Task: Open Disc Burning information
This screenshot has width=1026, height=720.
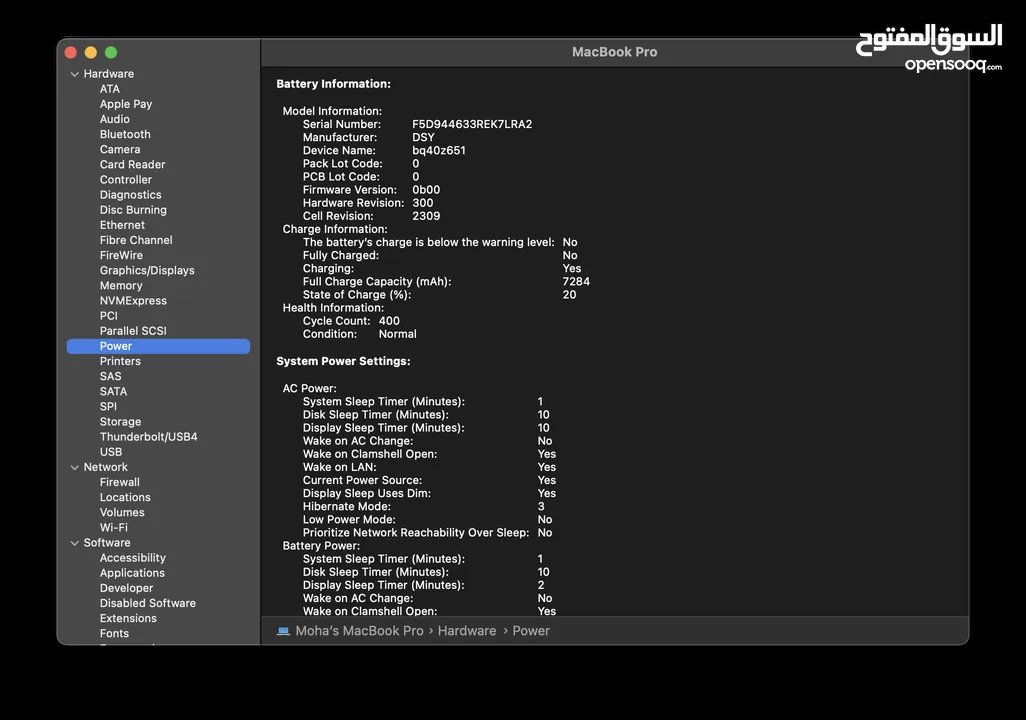Action: tap(133, 209)
